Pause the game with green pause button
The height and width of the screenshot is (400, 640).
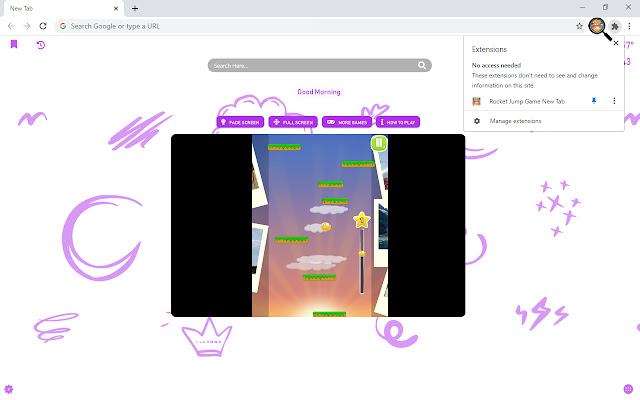pyautogui.click(x=379, y=143)
